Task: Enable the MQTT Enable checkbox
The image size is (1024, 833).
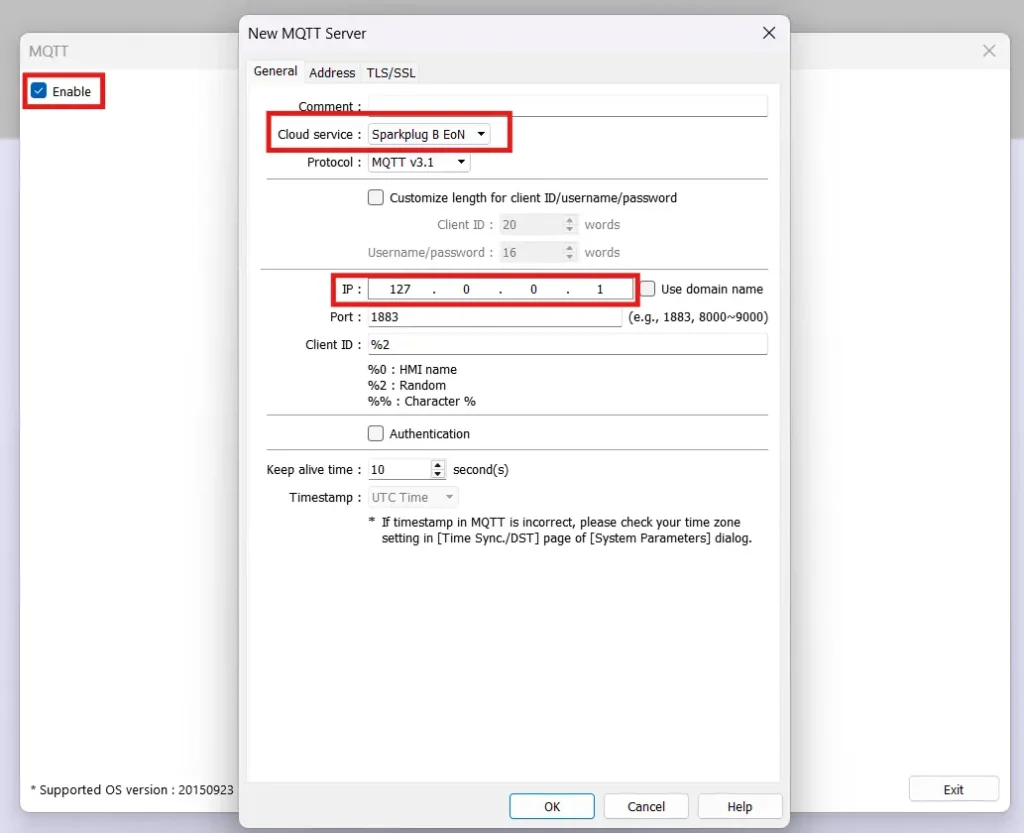Action: [37, 91]
